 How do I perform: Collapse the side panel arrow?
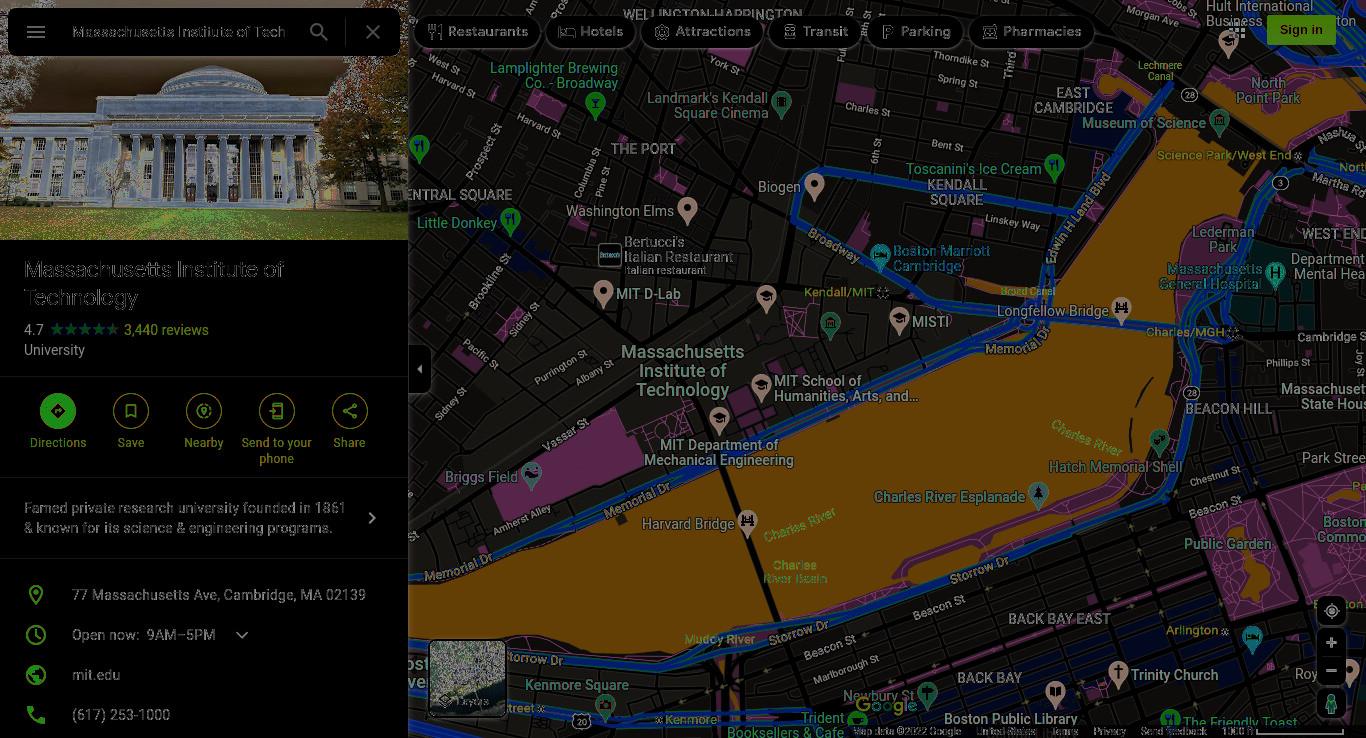(x=420, y=369)
